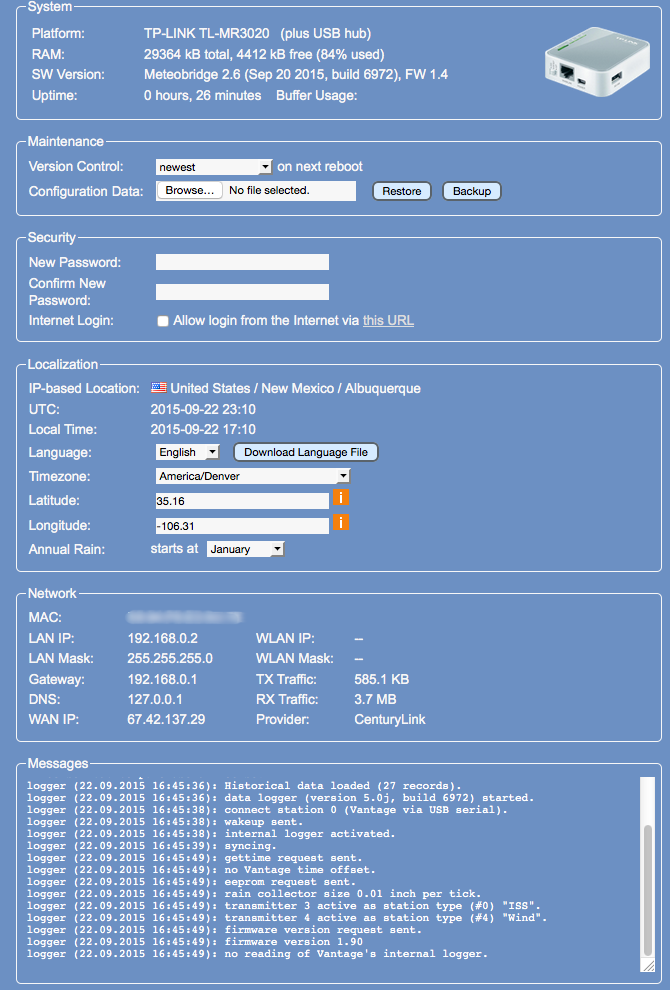The height and width of the screenshot is (990, 670).
Task: Open the Annual Rain start month dropdown
Action: point(245,549)
